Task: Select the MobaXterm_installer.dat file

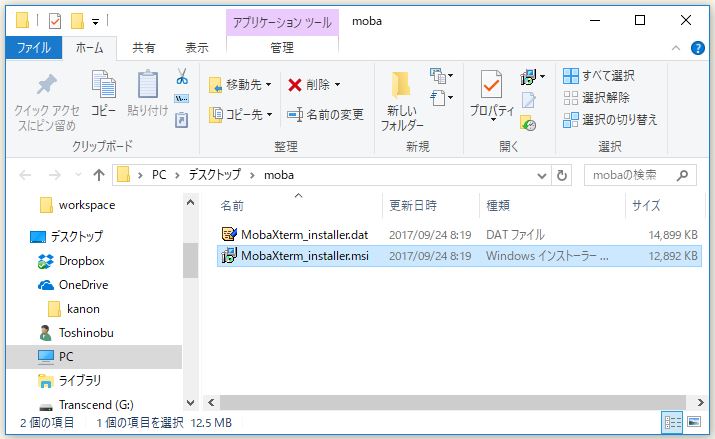Action: click(459, 235)
